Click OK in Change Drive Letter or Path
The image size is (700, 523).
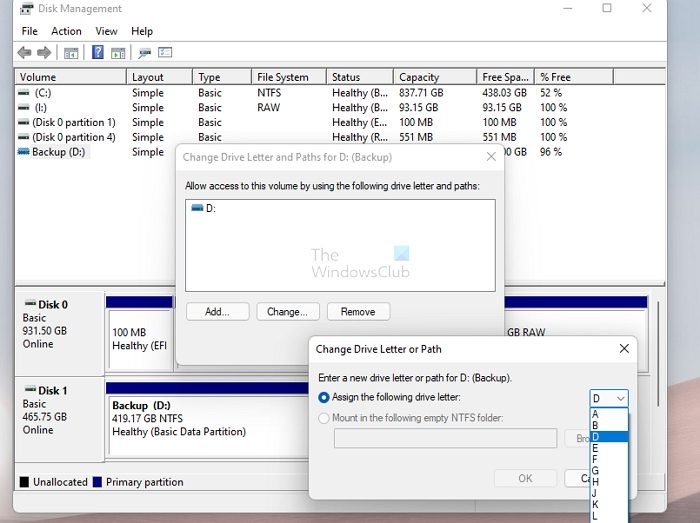[525, 478]
